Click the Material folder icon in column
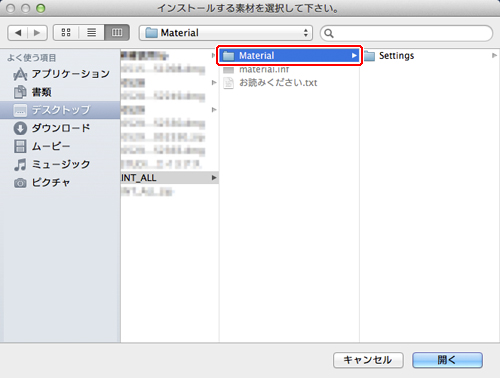This screenshot has height=378, width=500. click(x=228, y=56)
